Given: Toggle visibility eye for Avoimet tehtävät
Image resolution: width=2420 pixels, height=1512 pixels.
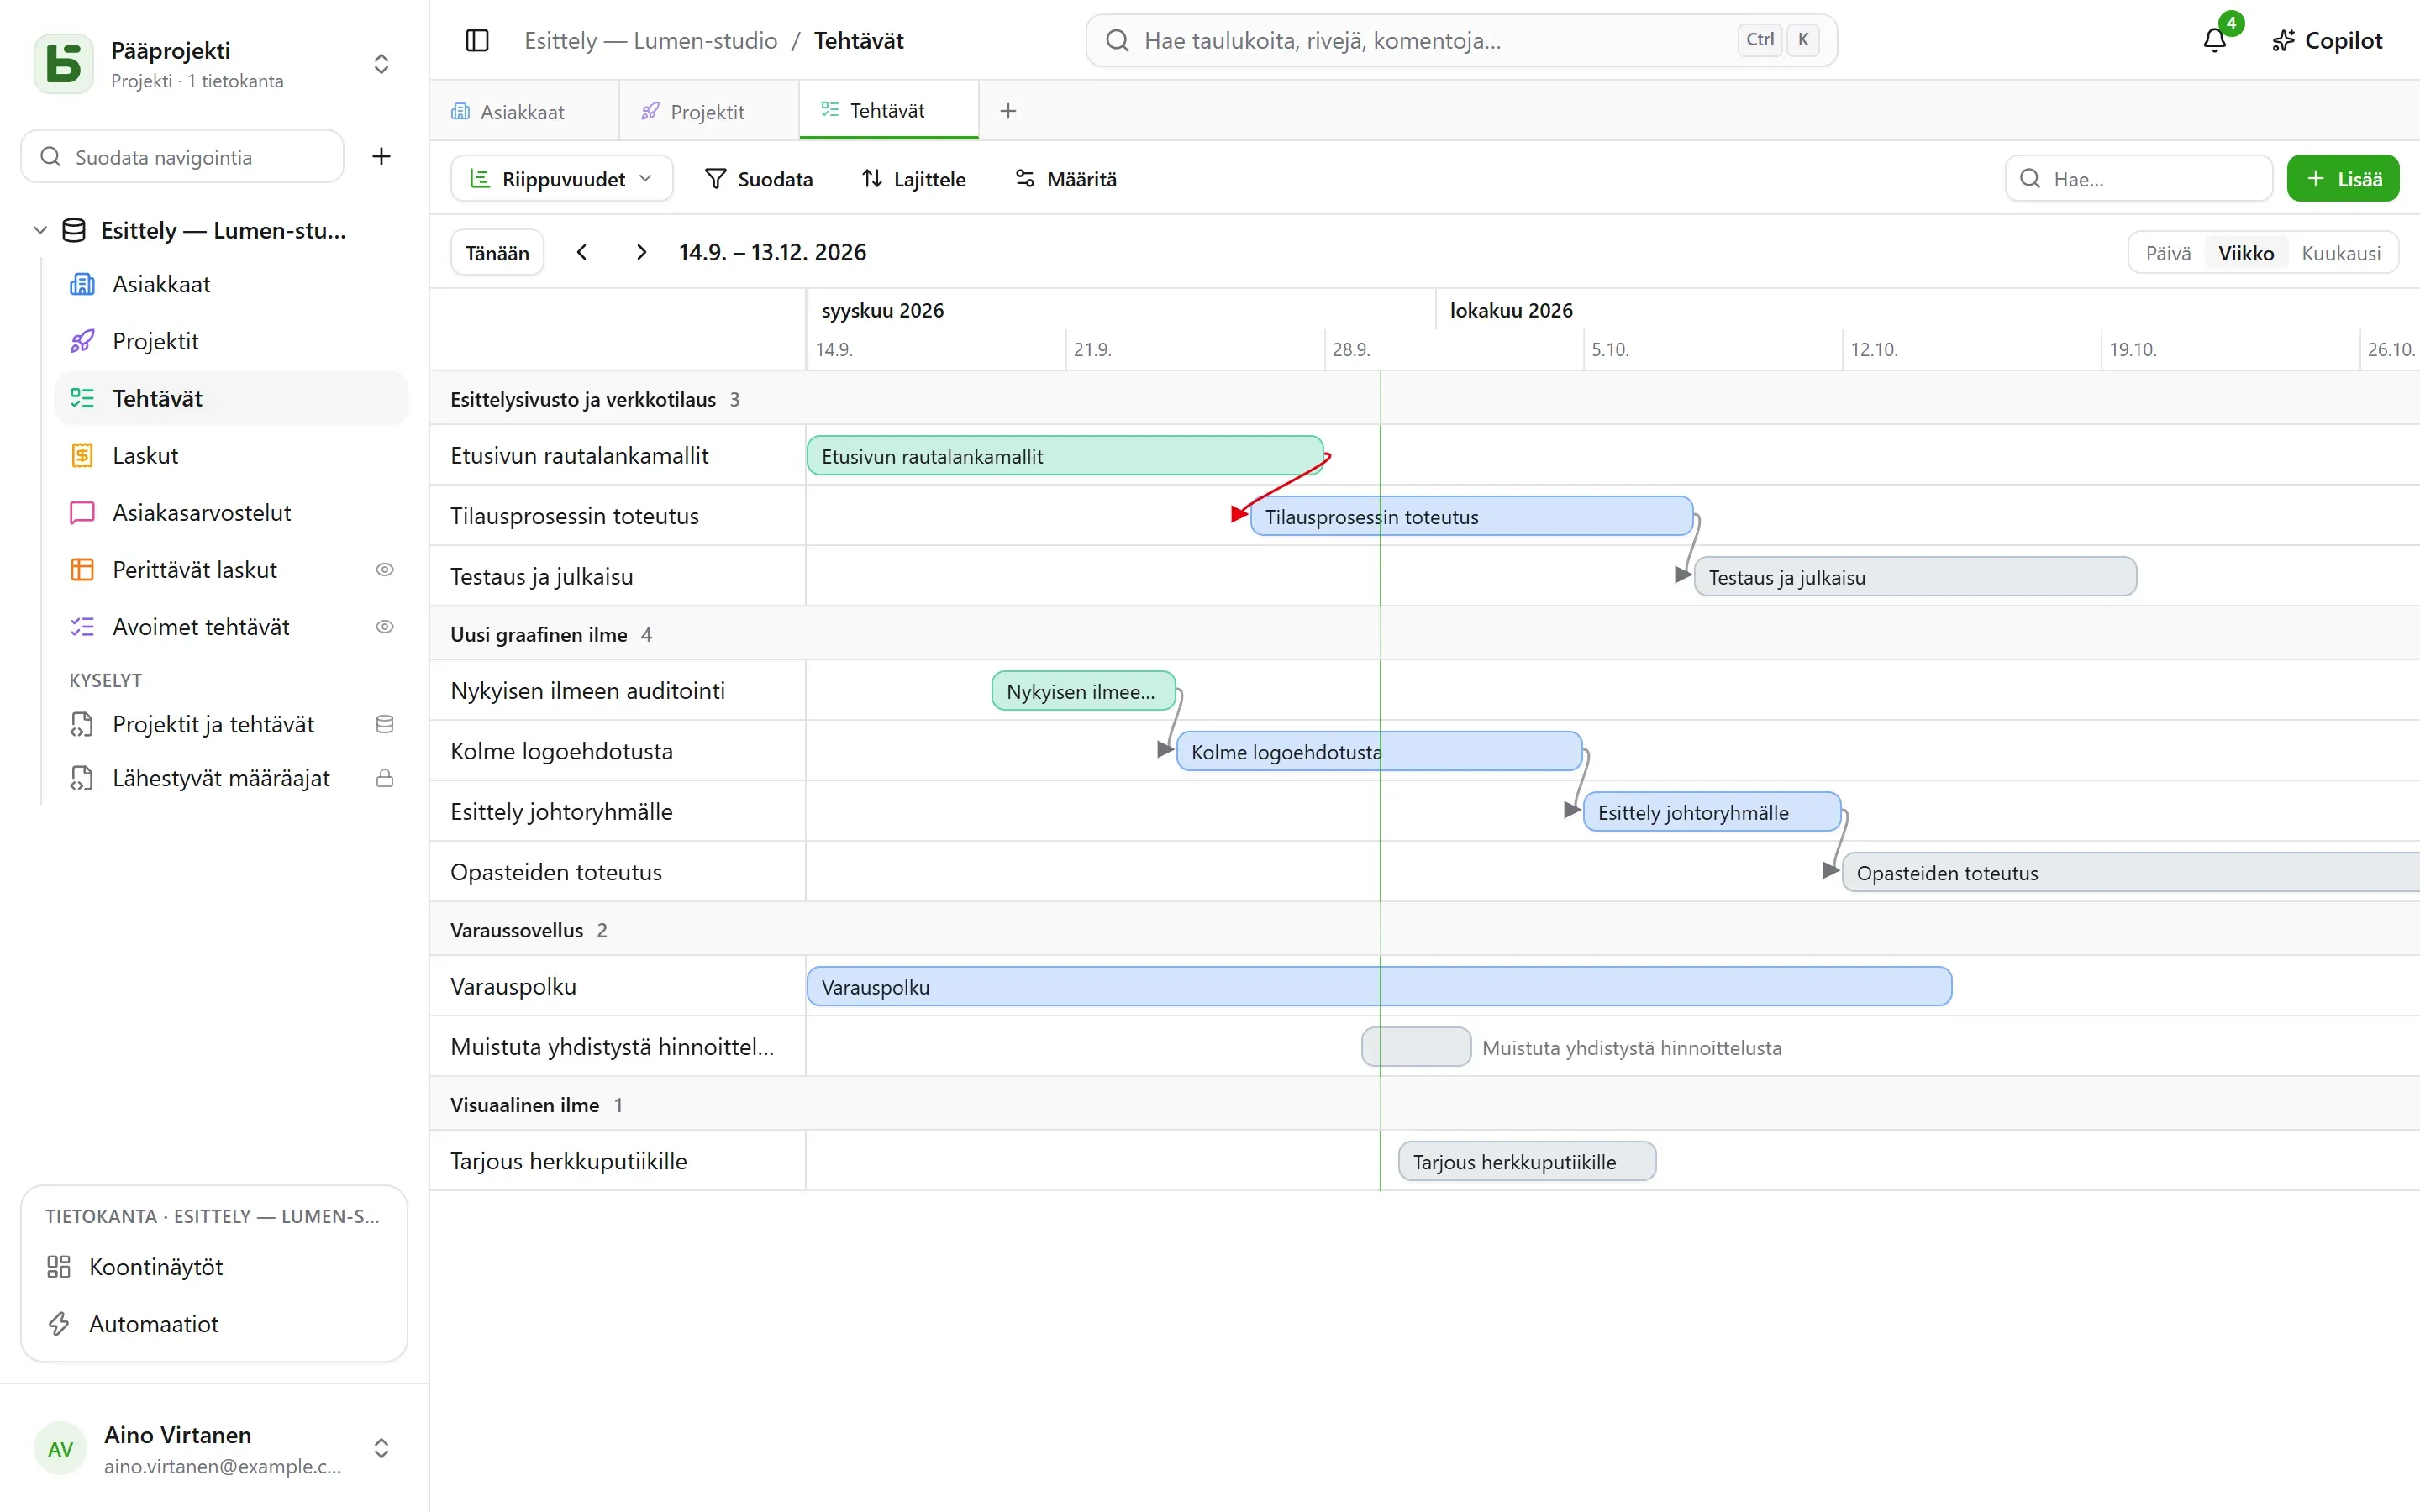Looking at the screenshot, I should pos(384,627).
